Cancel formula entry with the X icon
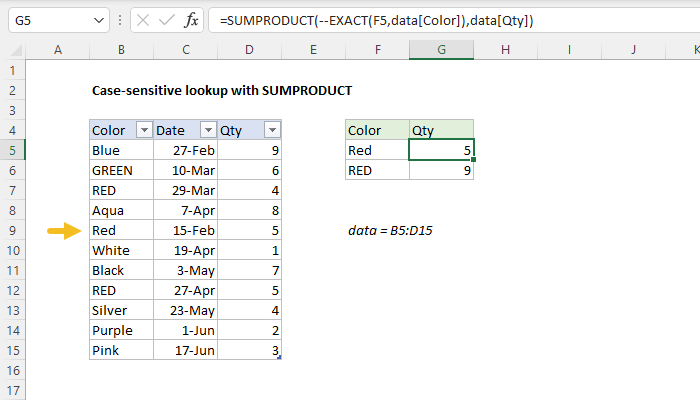Screen dimensions: 700x400 click(143, 21)
